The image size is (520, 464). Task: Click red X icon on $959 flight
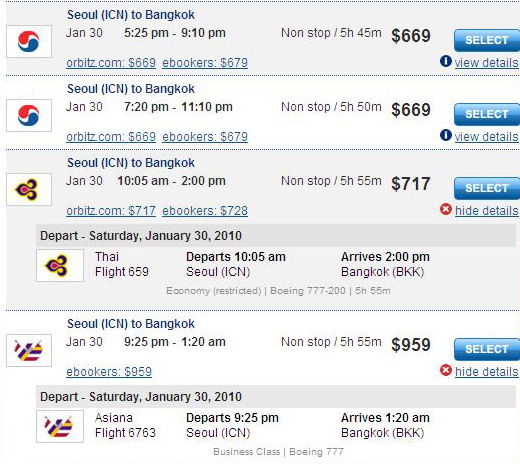tap(446, 370)
